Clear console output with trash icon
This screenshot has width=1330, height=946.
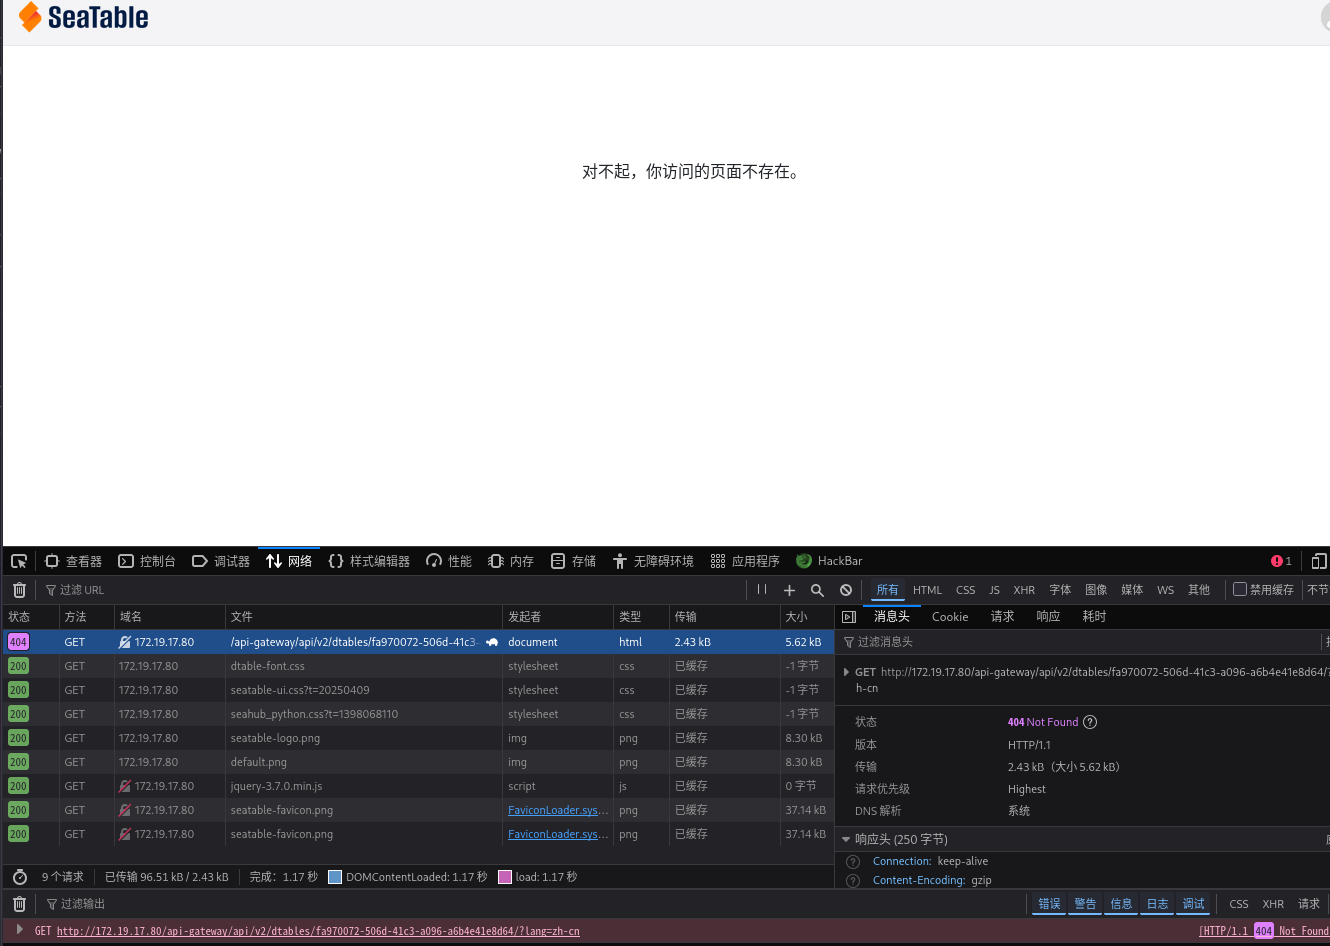[x=19, y=904]
